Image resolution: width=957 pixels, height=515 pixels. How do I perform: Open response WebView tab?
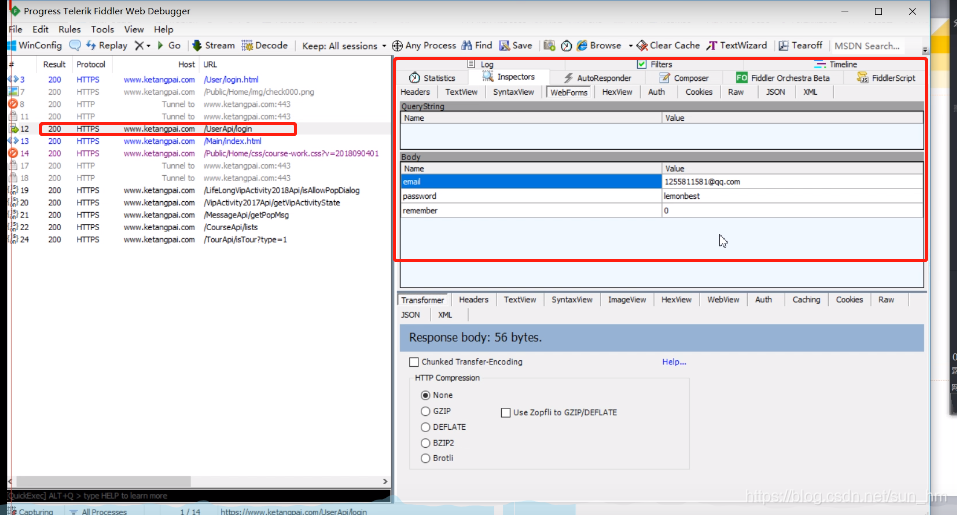[723, 300]
